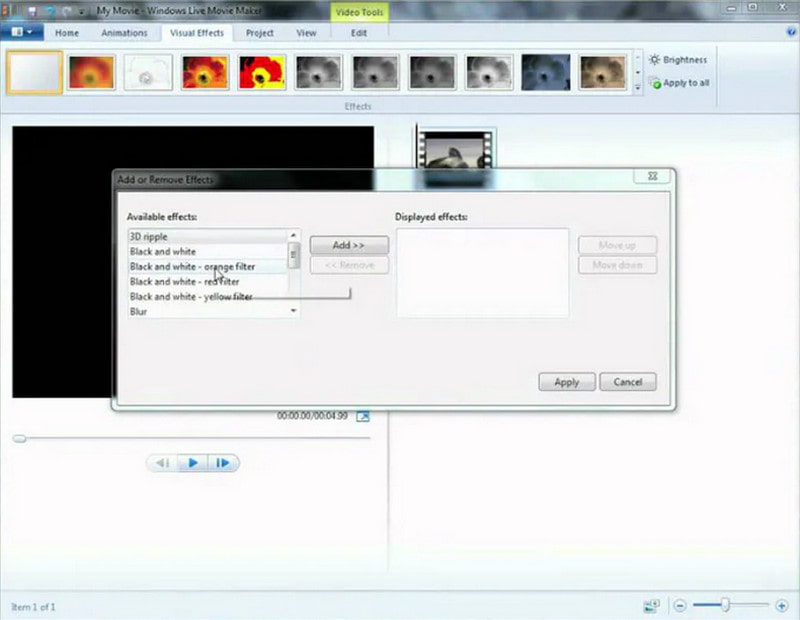Click the Apply button in the dialog
This screenshot has height=620, width=800.
(566, 382)
